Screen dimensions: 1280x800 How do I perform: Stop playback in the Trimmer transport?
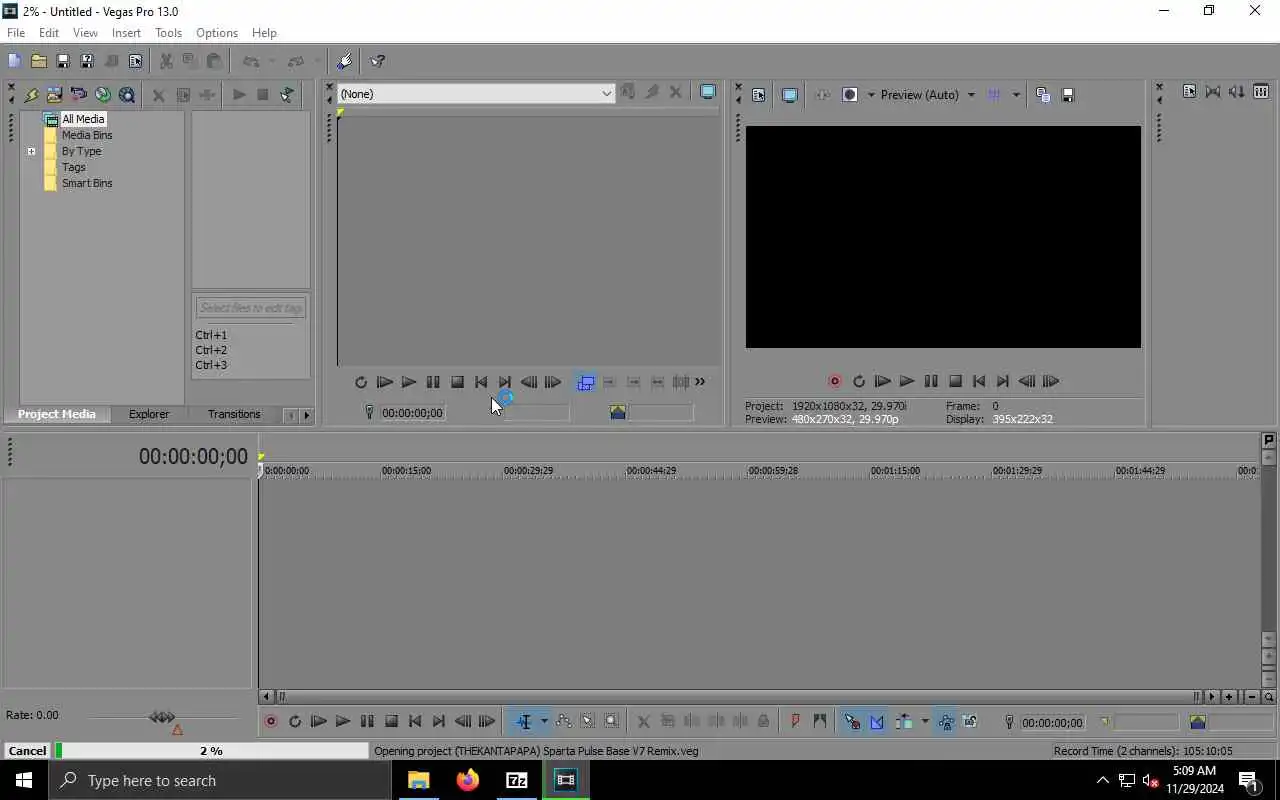click(457, 382)
